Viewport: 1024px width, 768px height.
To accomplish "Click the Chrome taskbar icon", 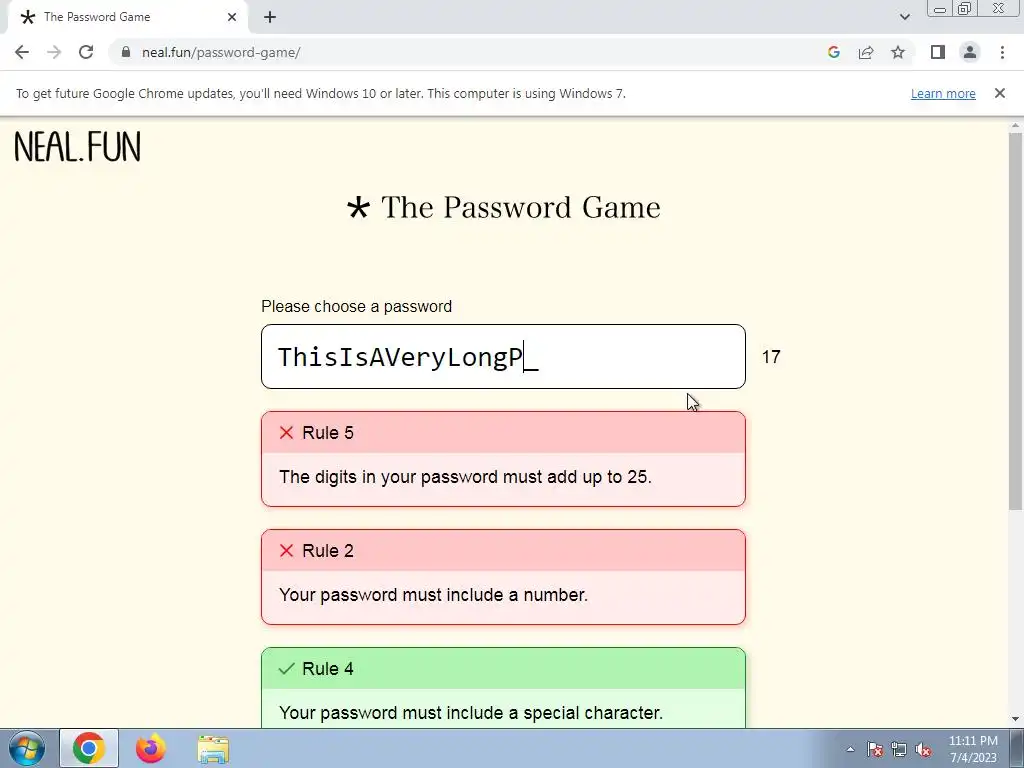I will [89, 748].
